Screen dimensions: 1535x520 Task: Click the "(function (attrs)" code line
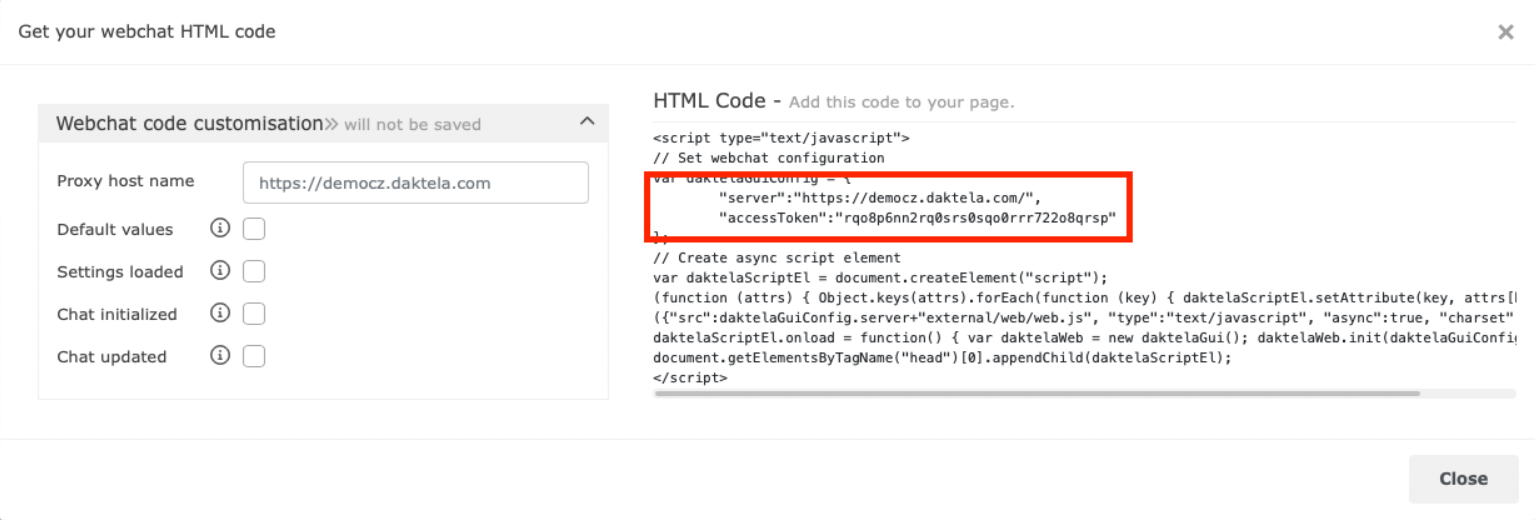coord(1085,297)
